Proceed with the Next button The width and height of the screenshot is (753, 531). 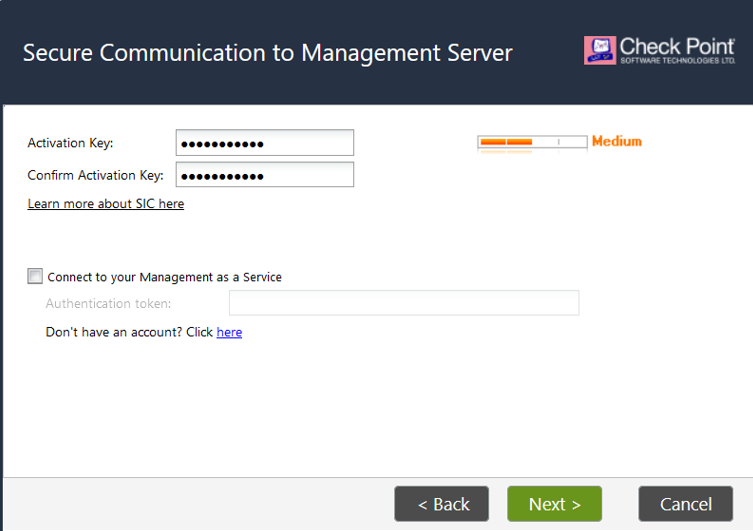coord(554,504)
